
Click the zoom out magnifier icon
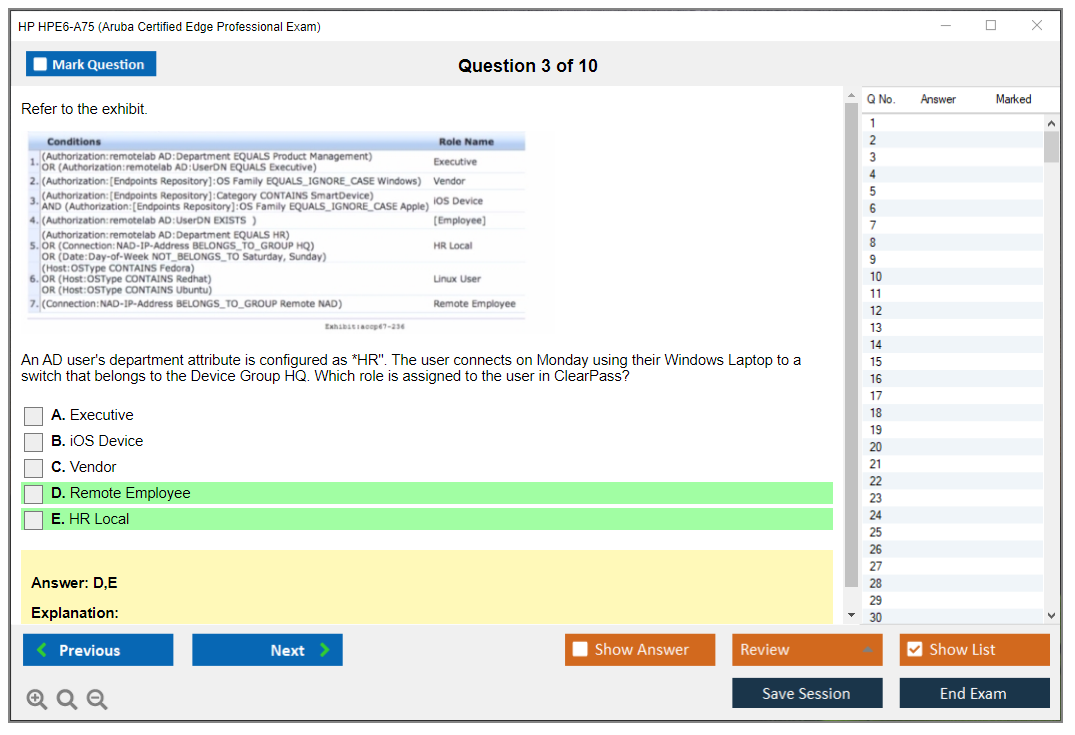pos(97,700)
